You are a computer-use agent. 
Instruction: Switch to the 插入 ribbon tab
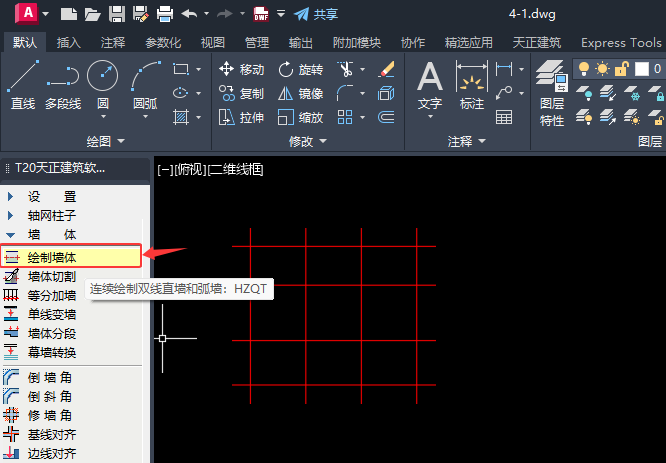pos(69,42)
